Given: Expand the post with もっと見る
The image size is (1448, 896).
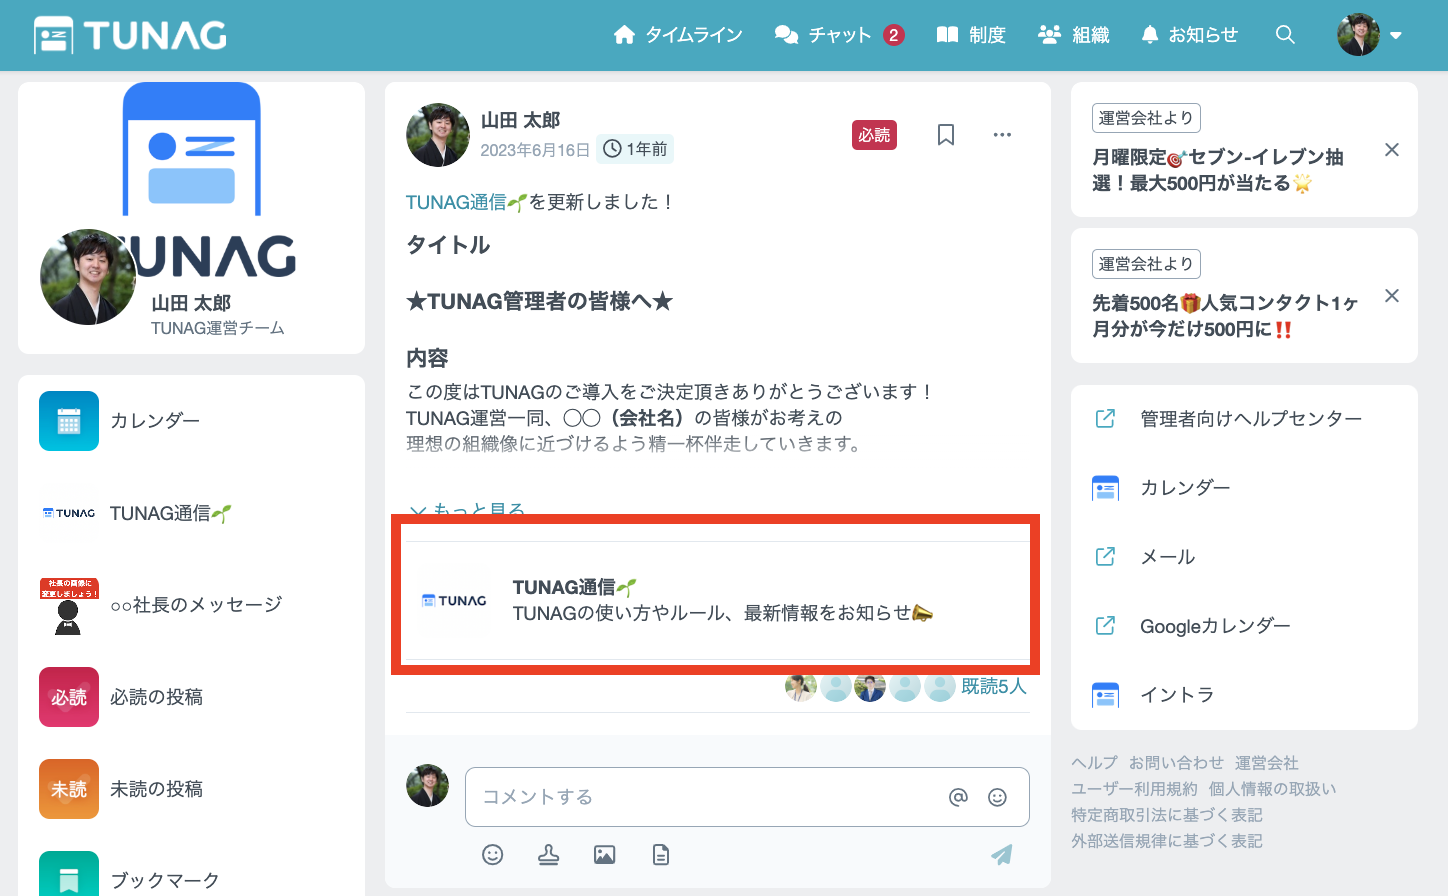Looking at the screenshot, I should (467, 511).
